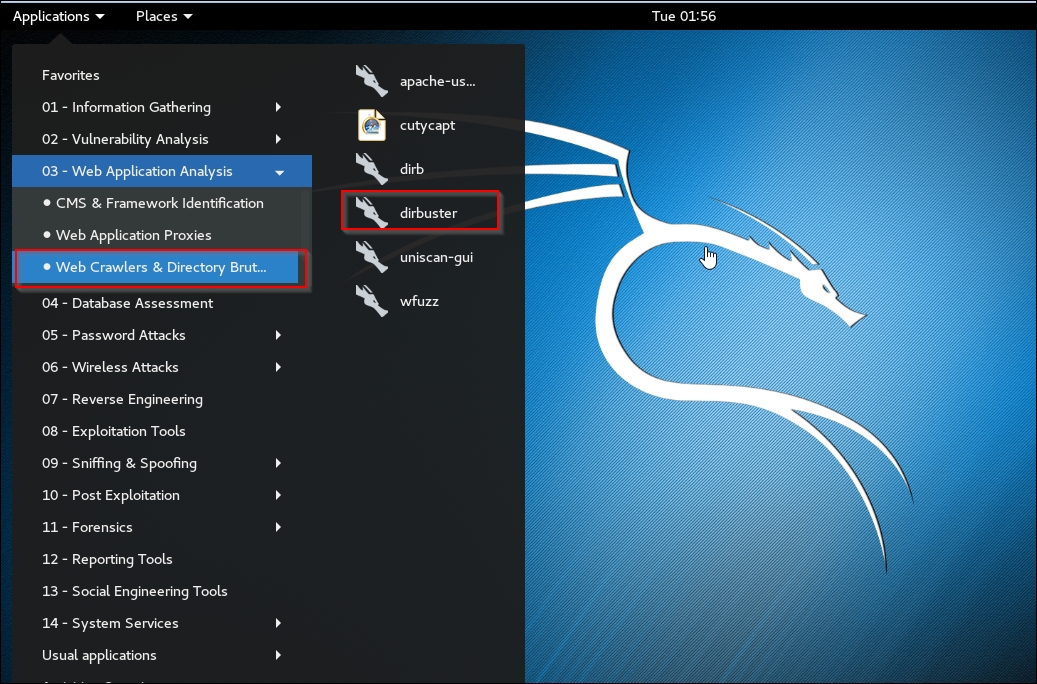Expand arrow next to Password Attacks
Screen dimensions: 1037x684
[x=278, y=335]
